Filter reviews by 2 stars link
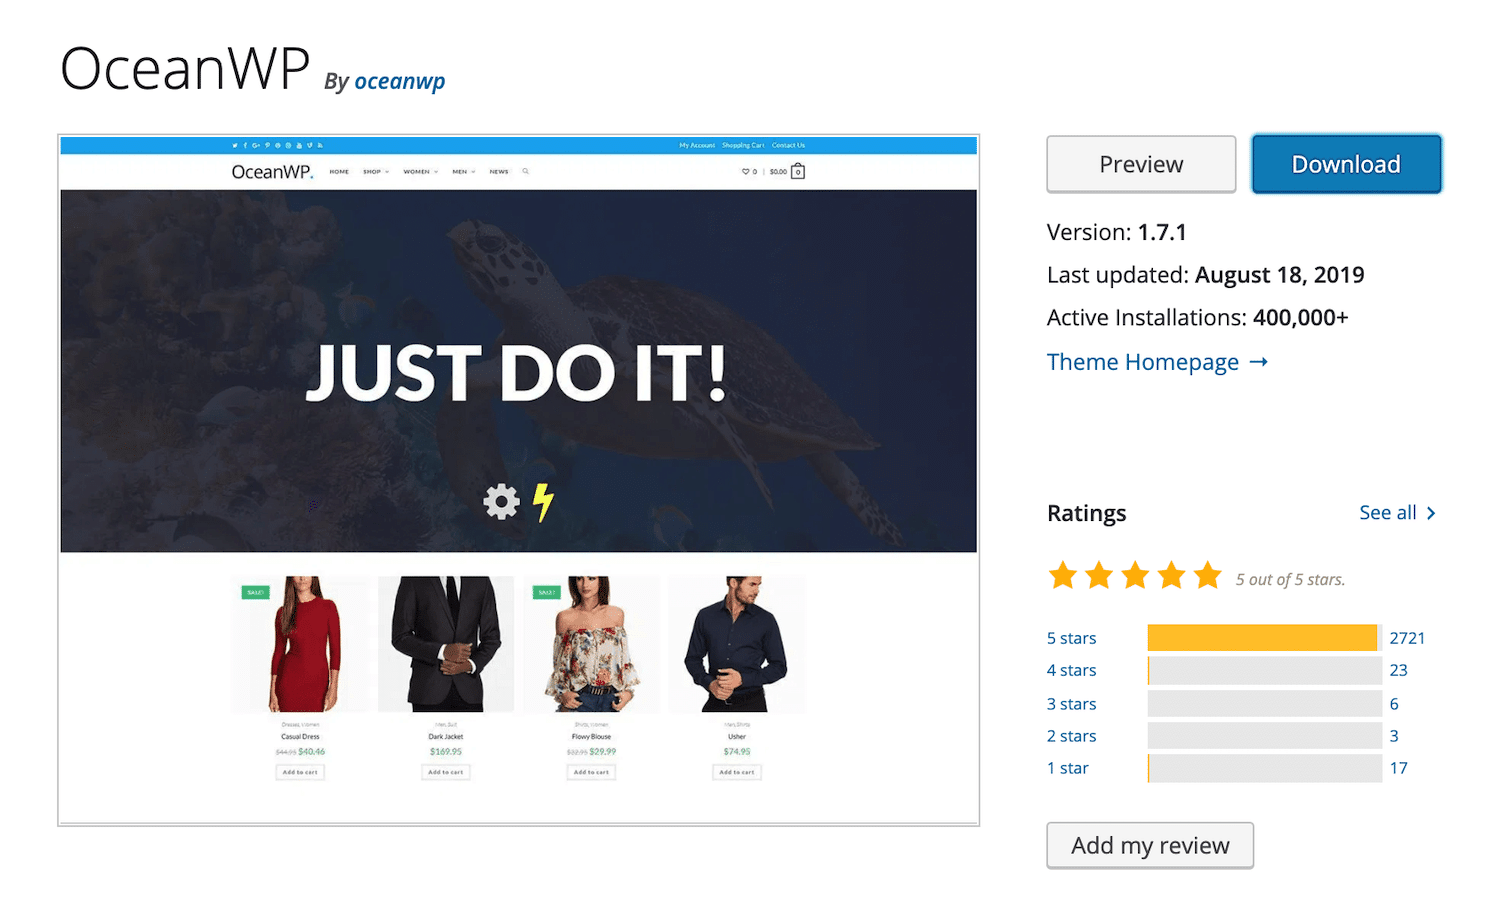 tap(1071, 736)
